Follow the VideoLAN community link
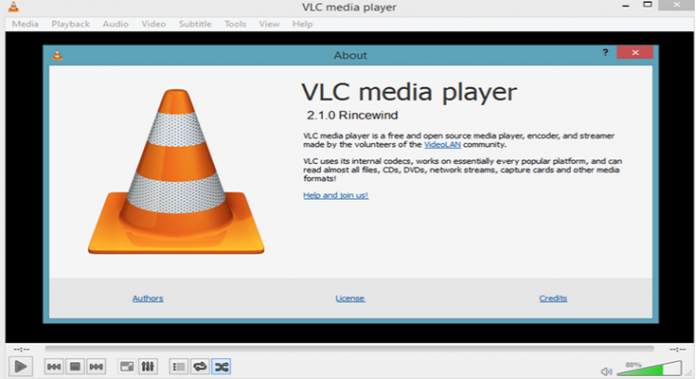The width and height of the screenshot is (696, 379). click(x=442, y=145)
